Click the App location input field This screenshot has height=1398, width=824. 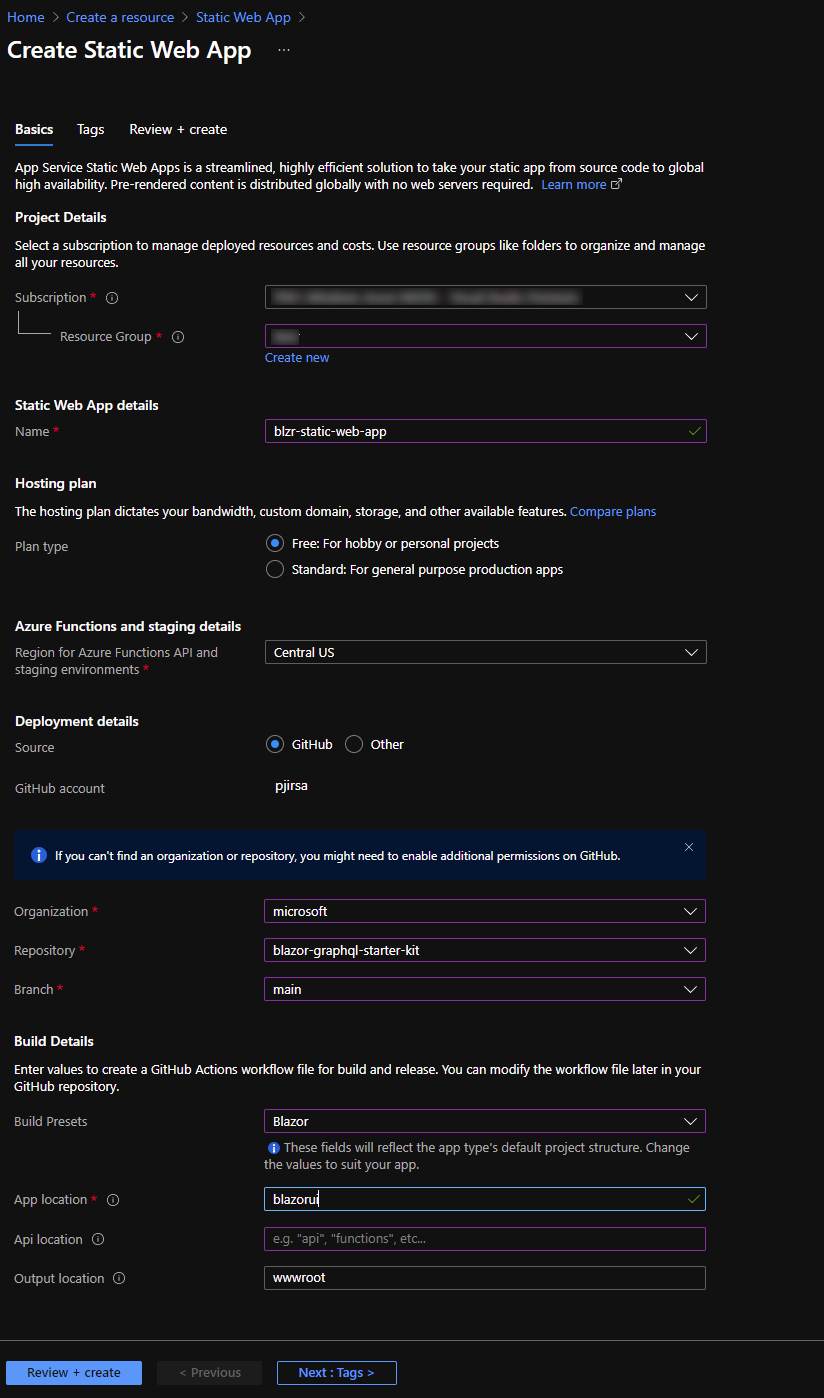(485, 1199)
